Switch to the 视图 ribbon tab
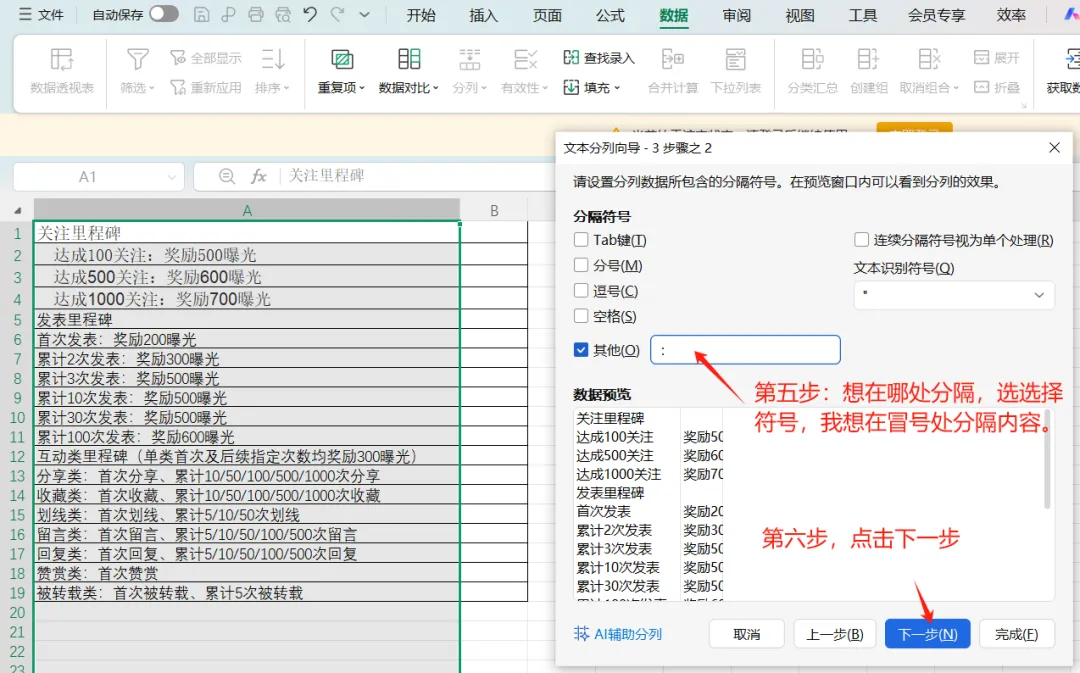The width and height of the screenshot is (1080, 673). point(800,15)
